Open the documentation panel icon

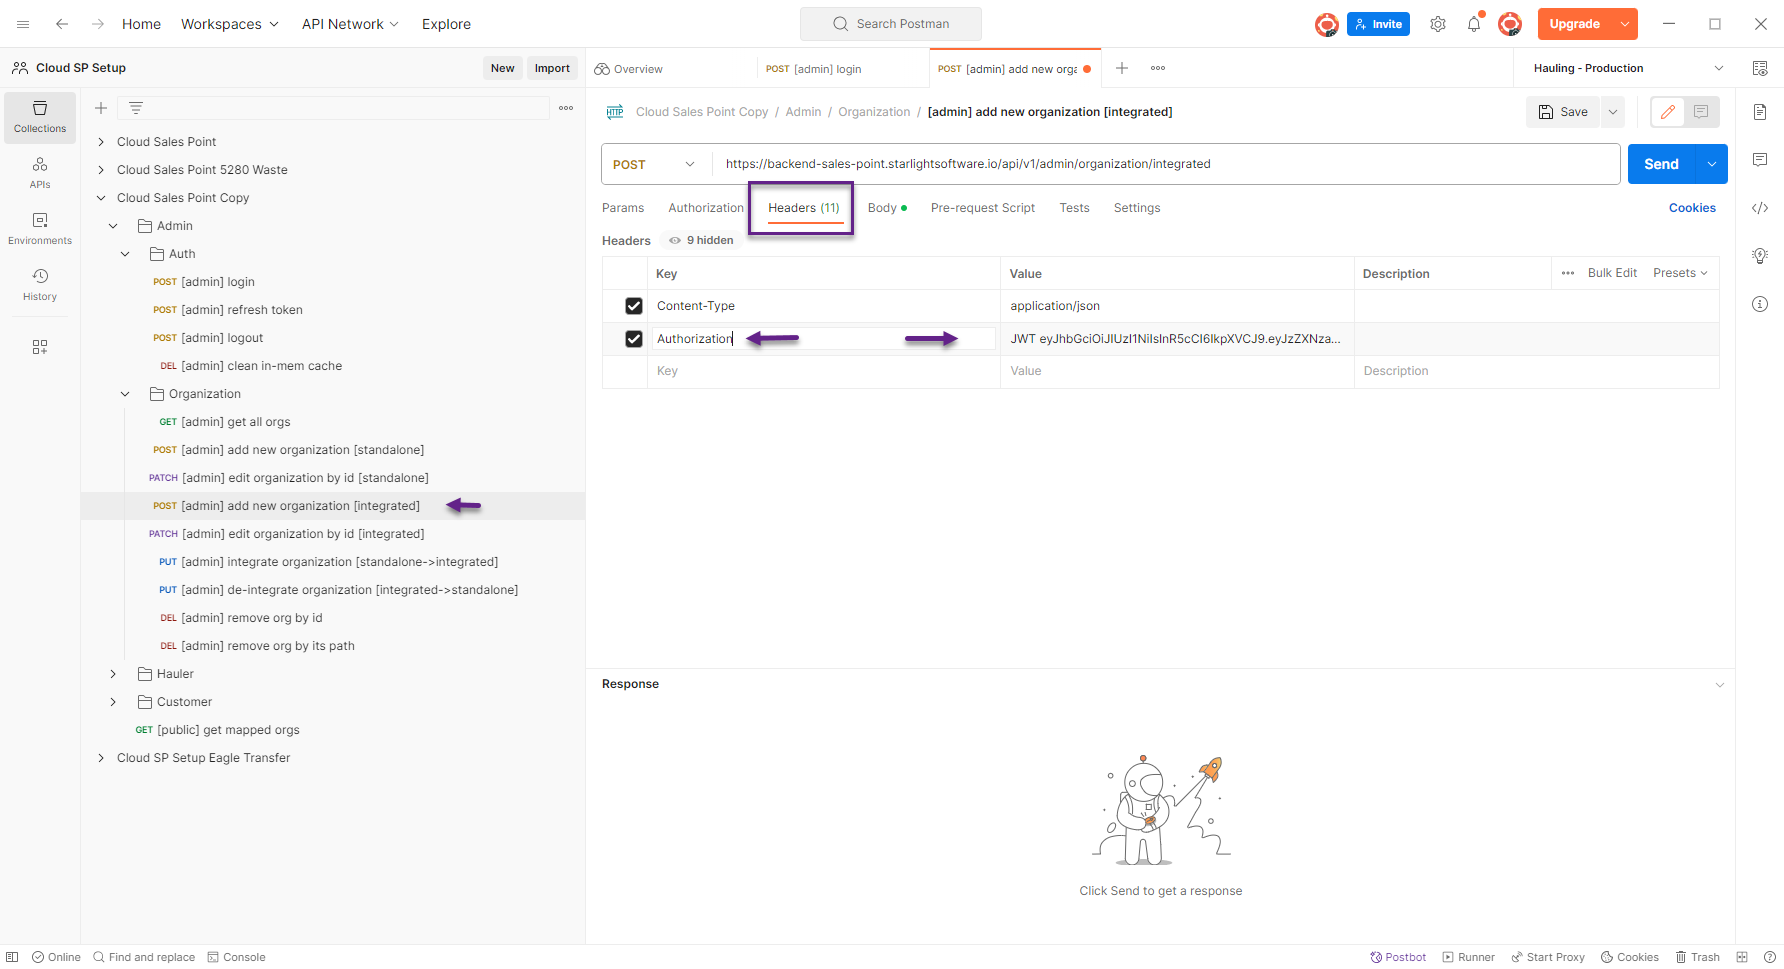1760,112
